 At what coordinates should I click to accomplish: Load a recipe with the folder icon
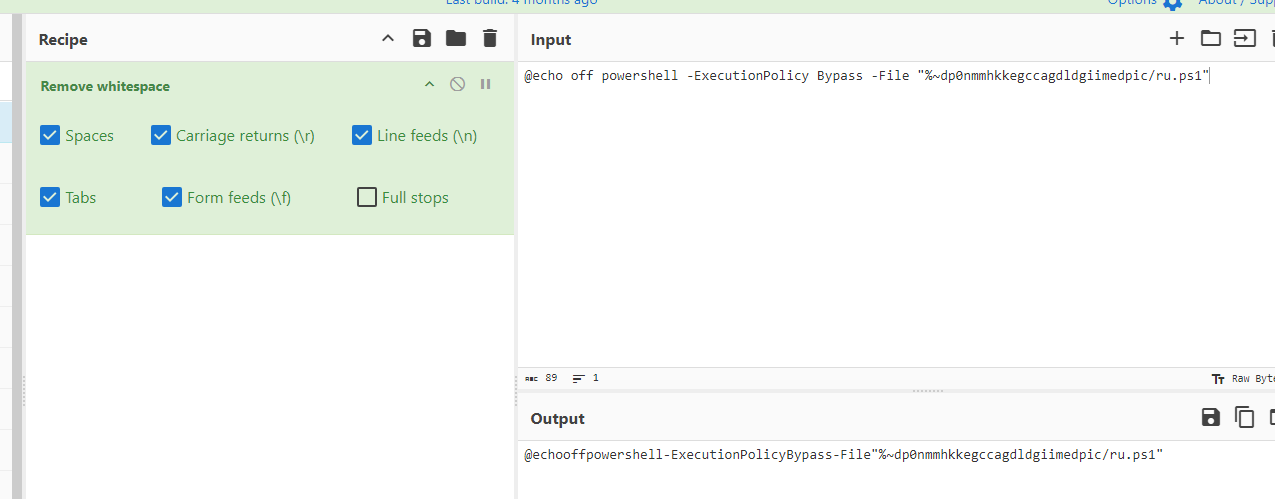click(456, 39)
